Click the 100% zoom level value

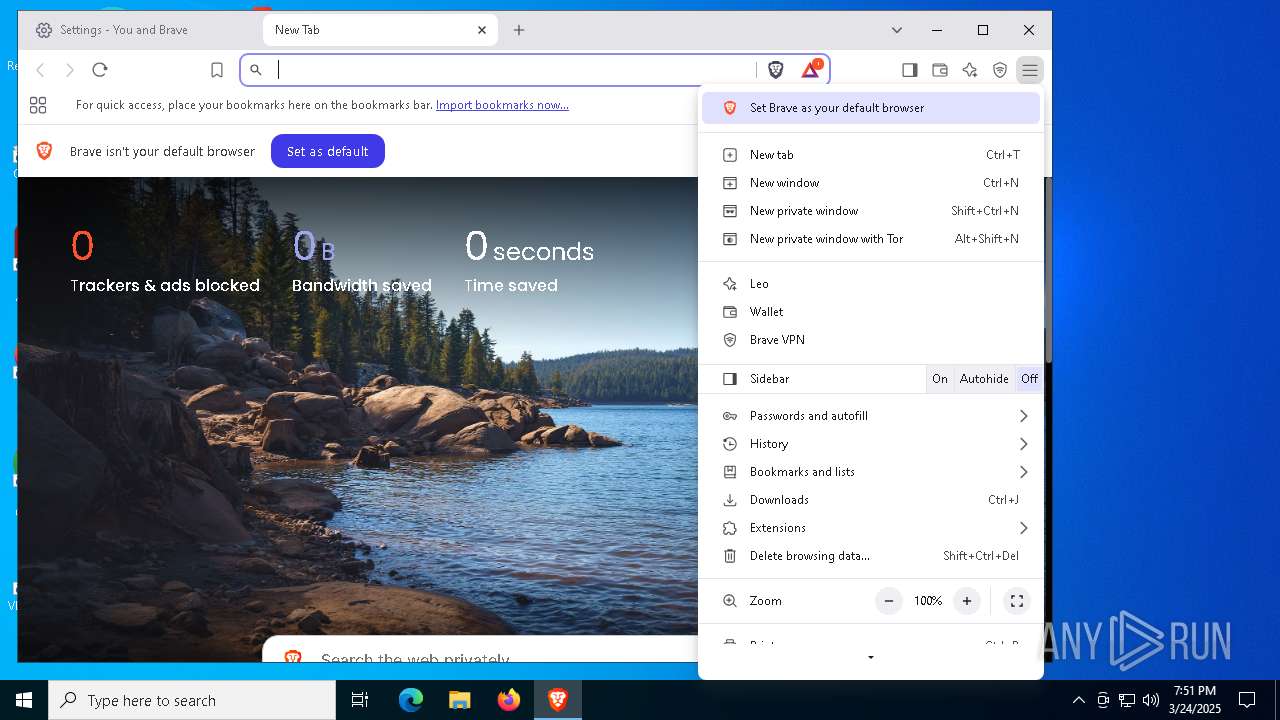coord(928,601)
